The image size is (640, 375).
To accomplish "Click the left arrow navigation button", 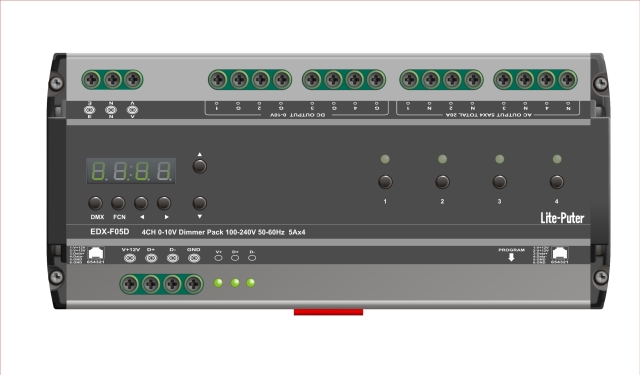I will pyautogui.click(x=141, y=203).
